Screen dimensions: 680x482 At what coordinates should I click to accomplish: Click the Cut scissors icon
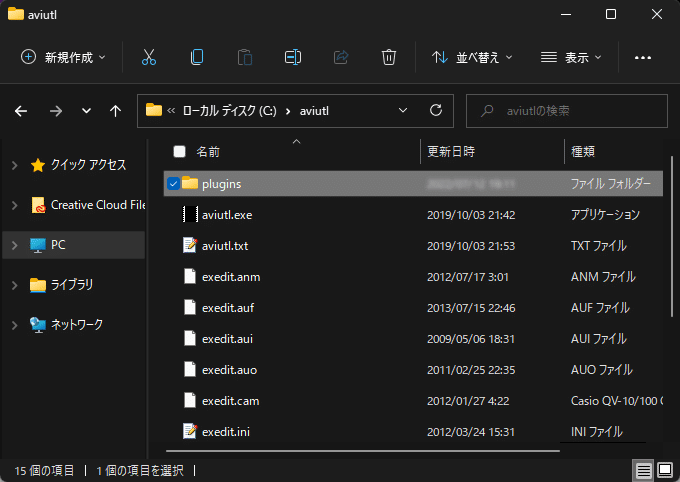click(149, 57)
